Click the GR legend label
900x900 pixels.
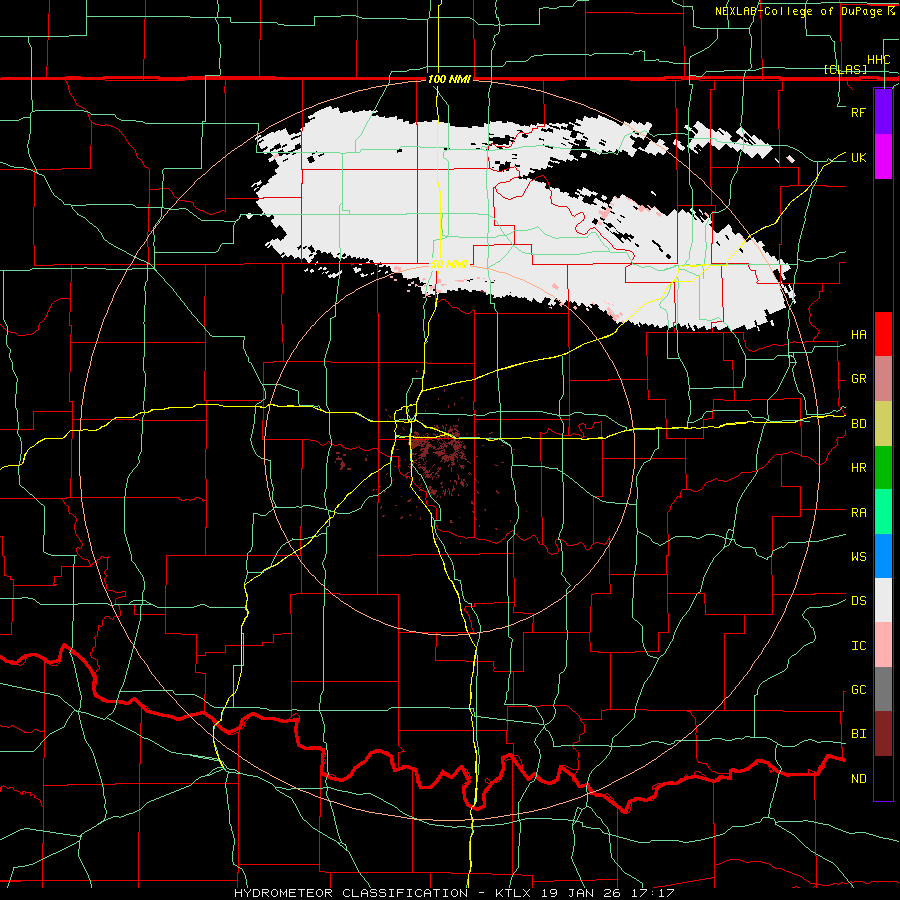pos(858,379)
